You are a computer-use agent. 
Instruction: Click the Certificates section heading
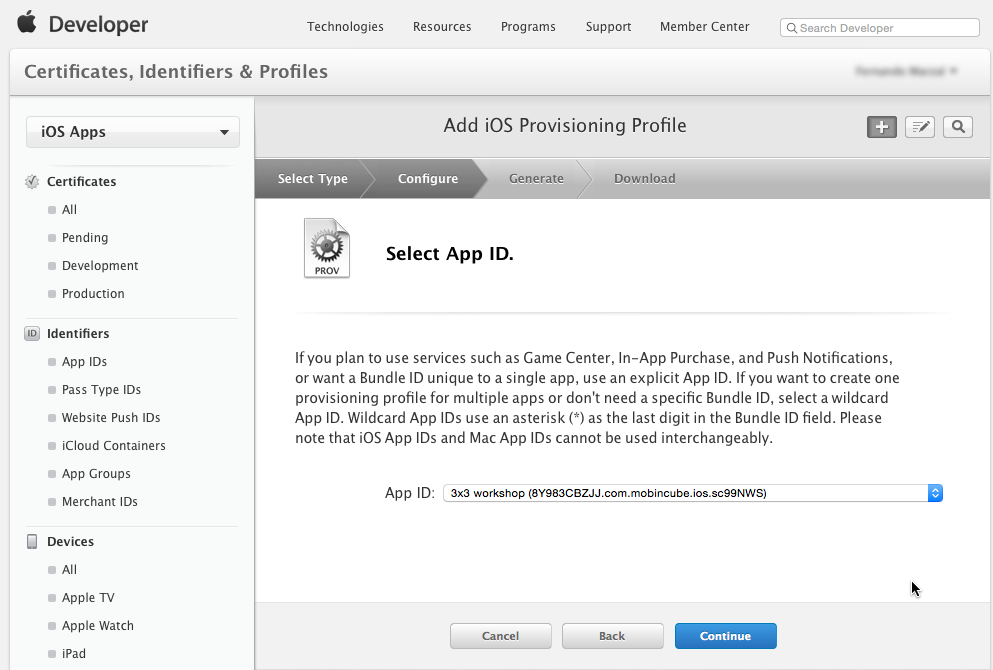click(82, 182)
